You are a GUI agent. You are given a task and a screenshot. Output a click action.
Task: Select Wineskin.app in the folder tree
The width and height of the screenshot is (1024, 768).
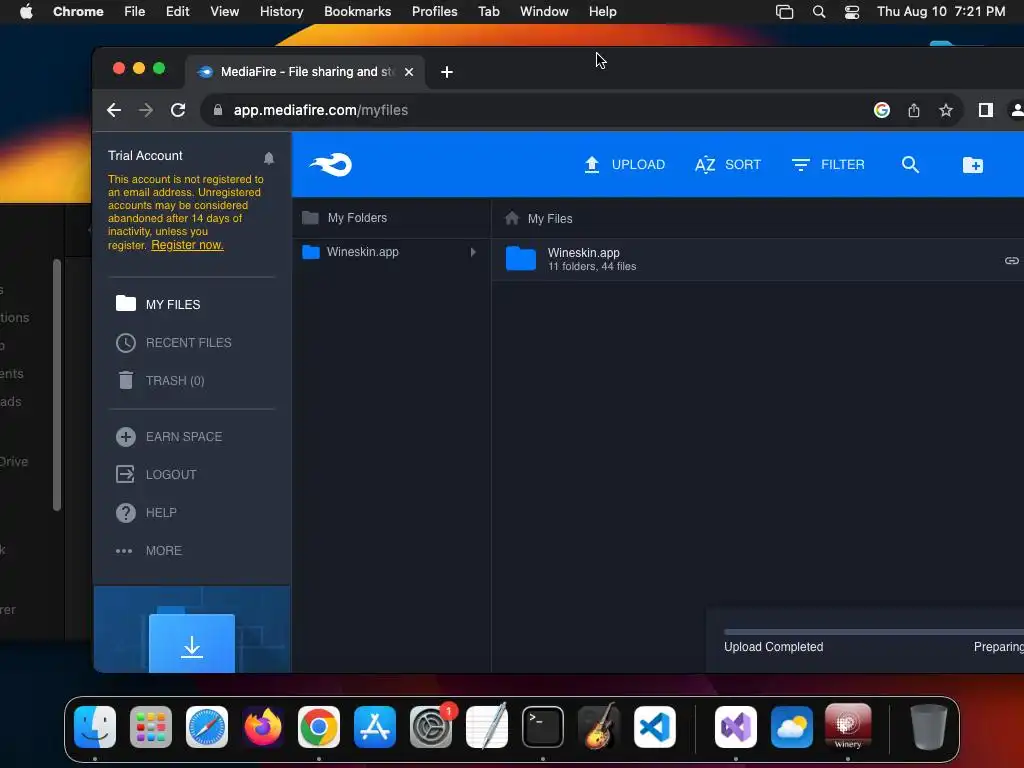[x=362, y=252]
